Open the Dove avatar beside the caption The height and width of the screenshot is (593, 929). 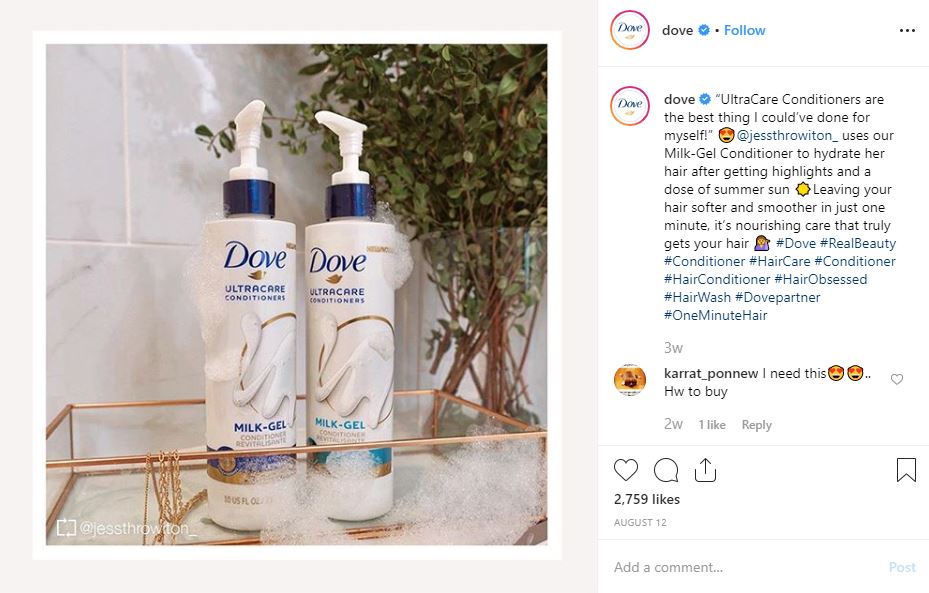(x=630, y=106)
